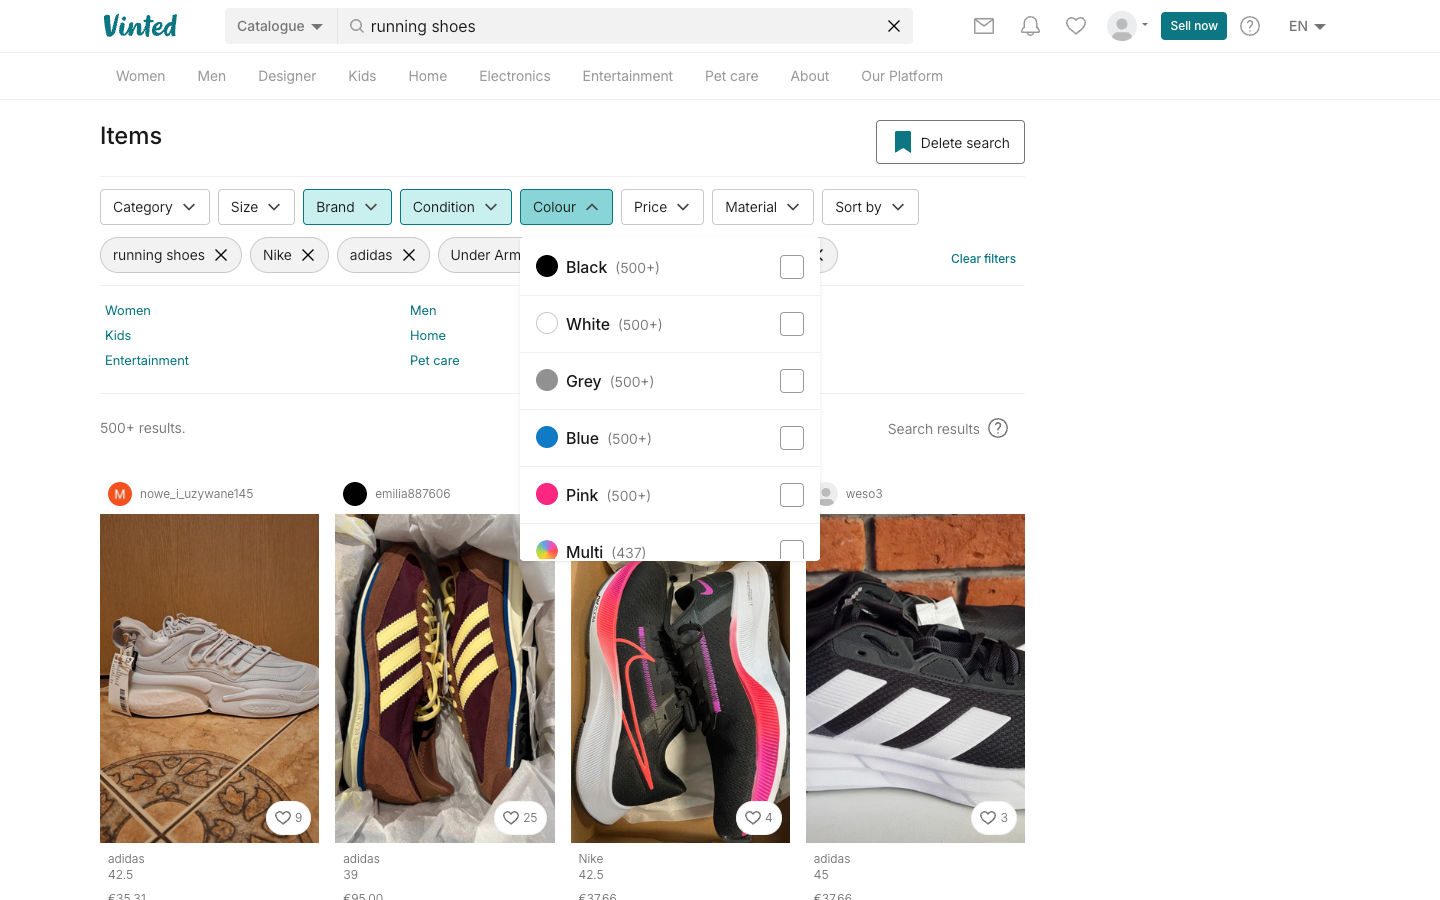Image resolution: width=1440 pixels, height=900 pixels.
Task: Remove the running shoes filter chip
Action: [x=221, y=255]
